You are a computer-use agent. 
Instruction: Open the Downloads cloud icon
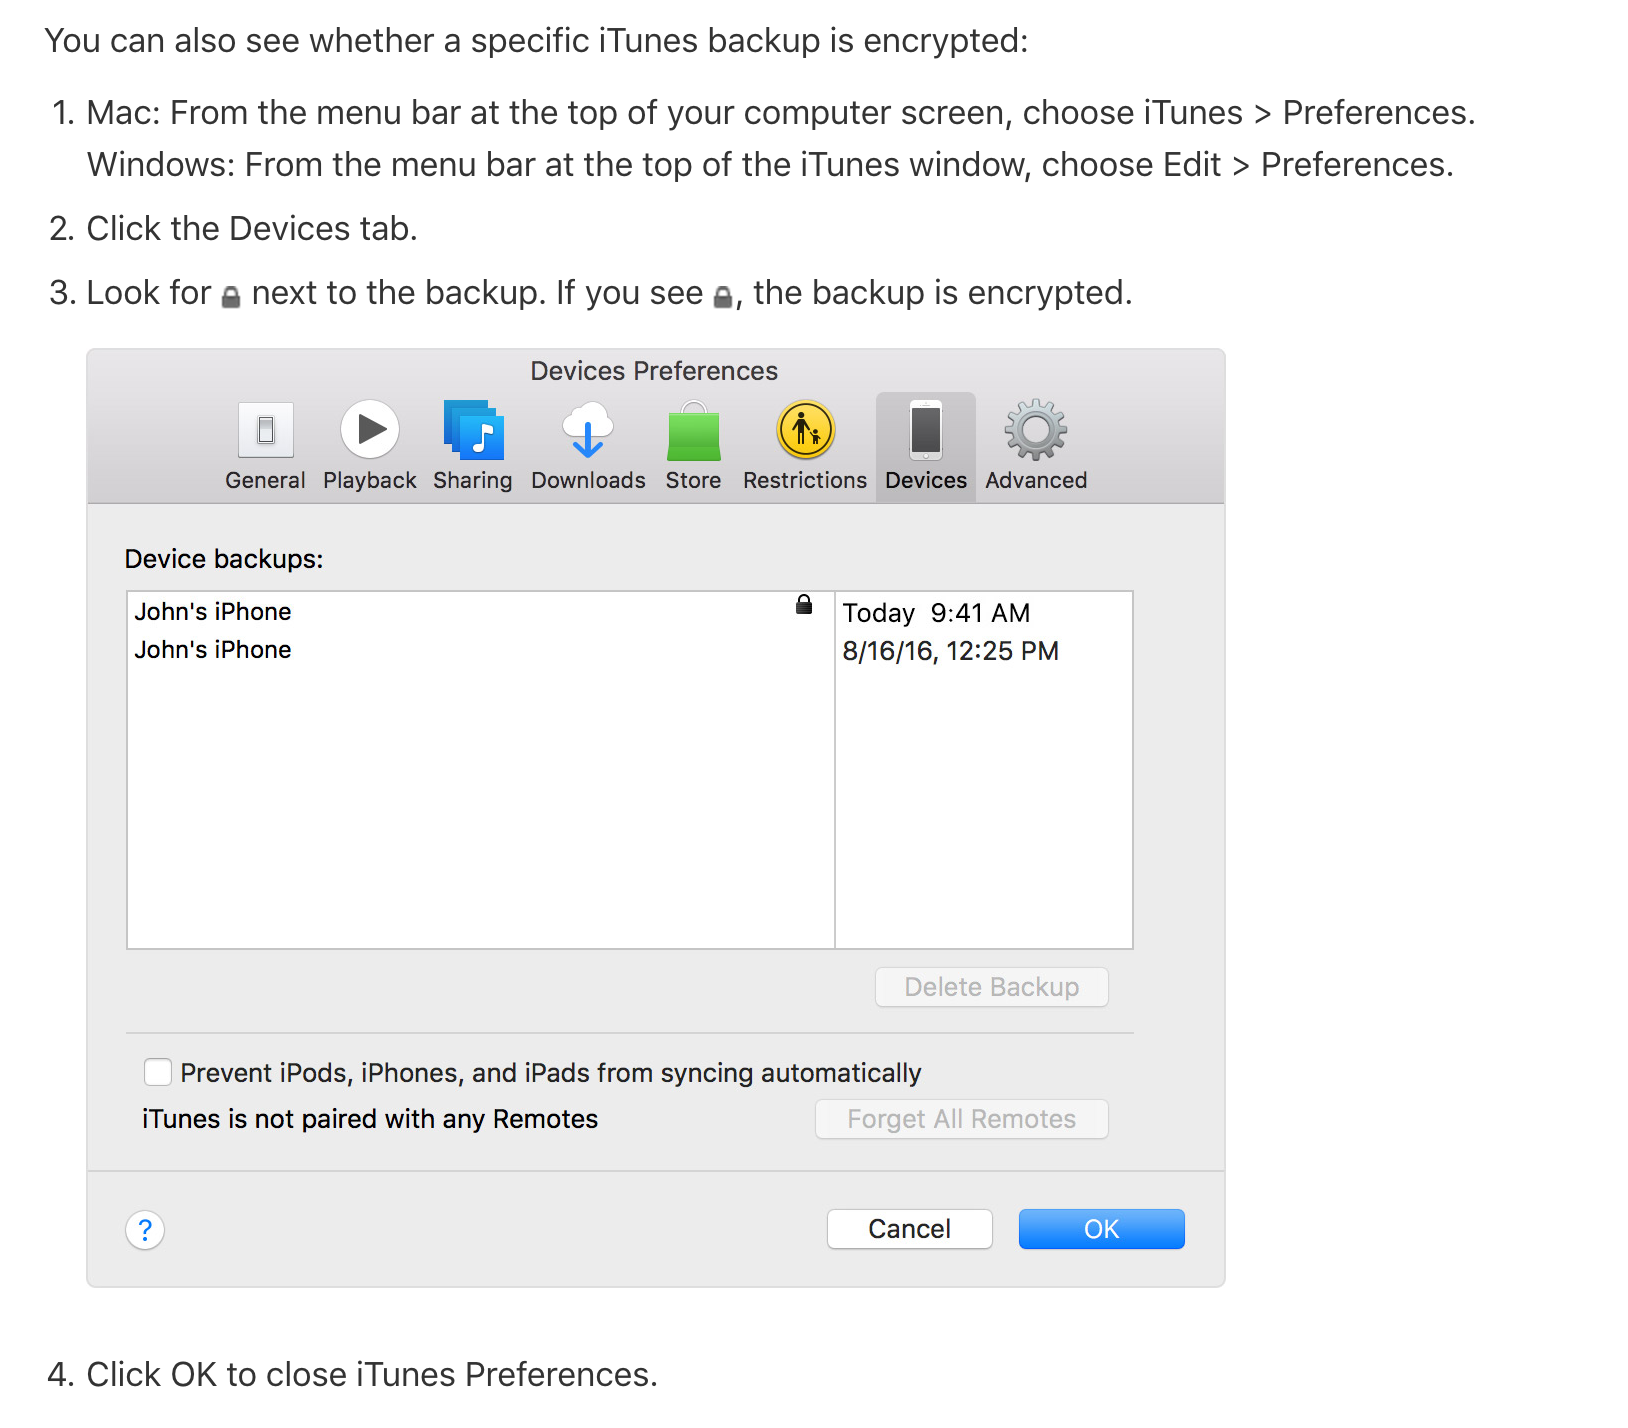[588, 430]
